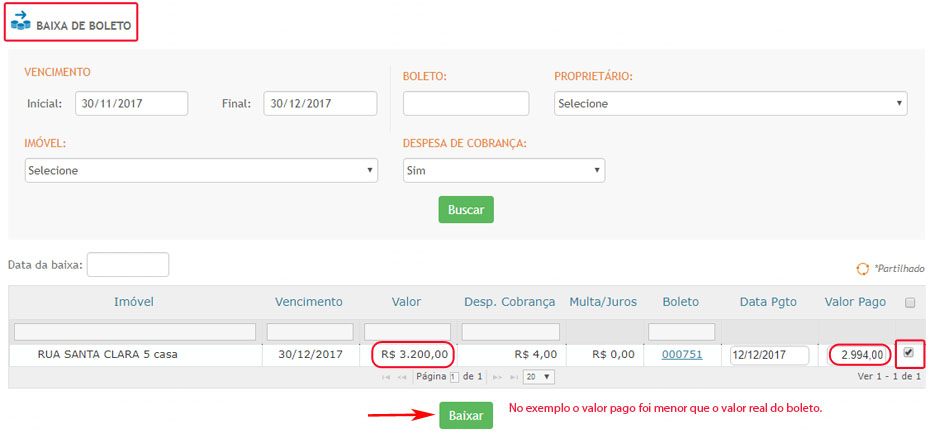This screenshot has width=930, height=434.
Task: Click the Baixa de Boleto header icon
Action: 20,20
